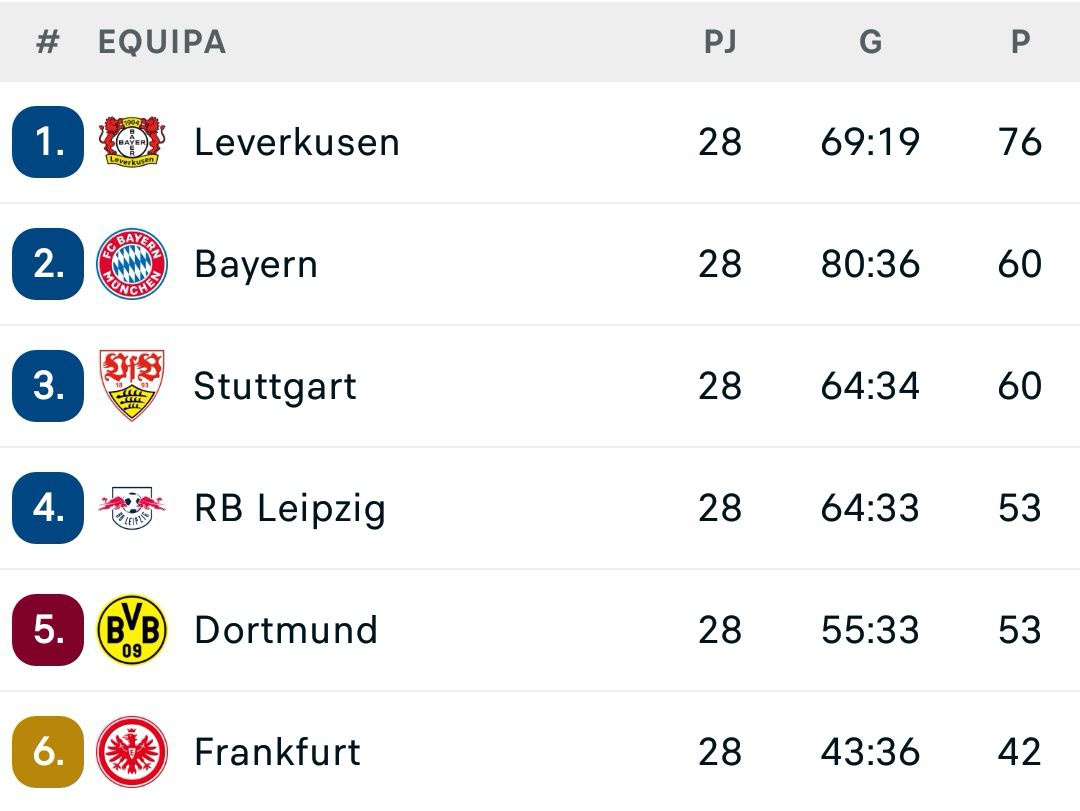Click the FC Bayern München logo

click(x=132, y=264)
